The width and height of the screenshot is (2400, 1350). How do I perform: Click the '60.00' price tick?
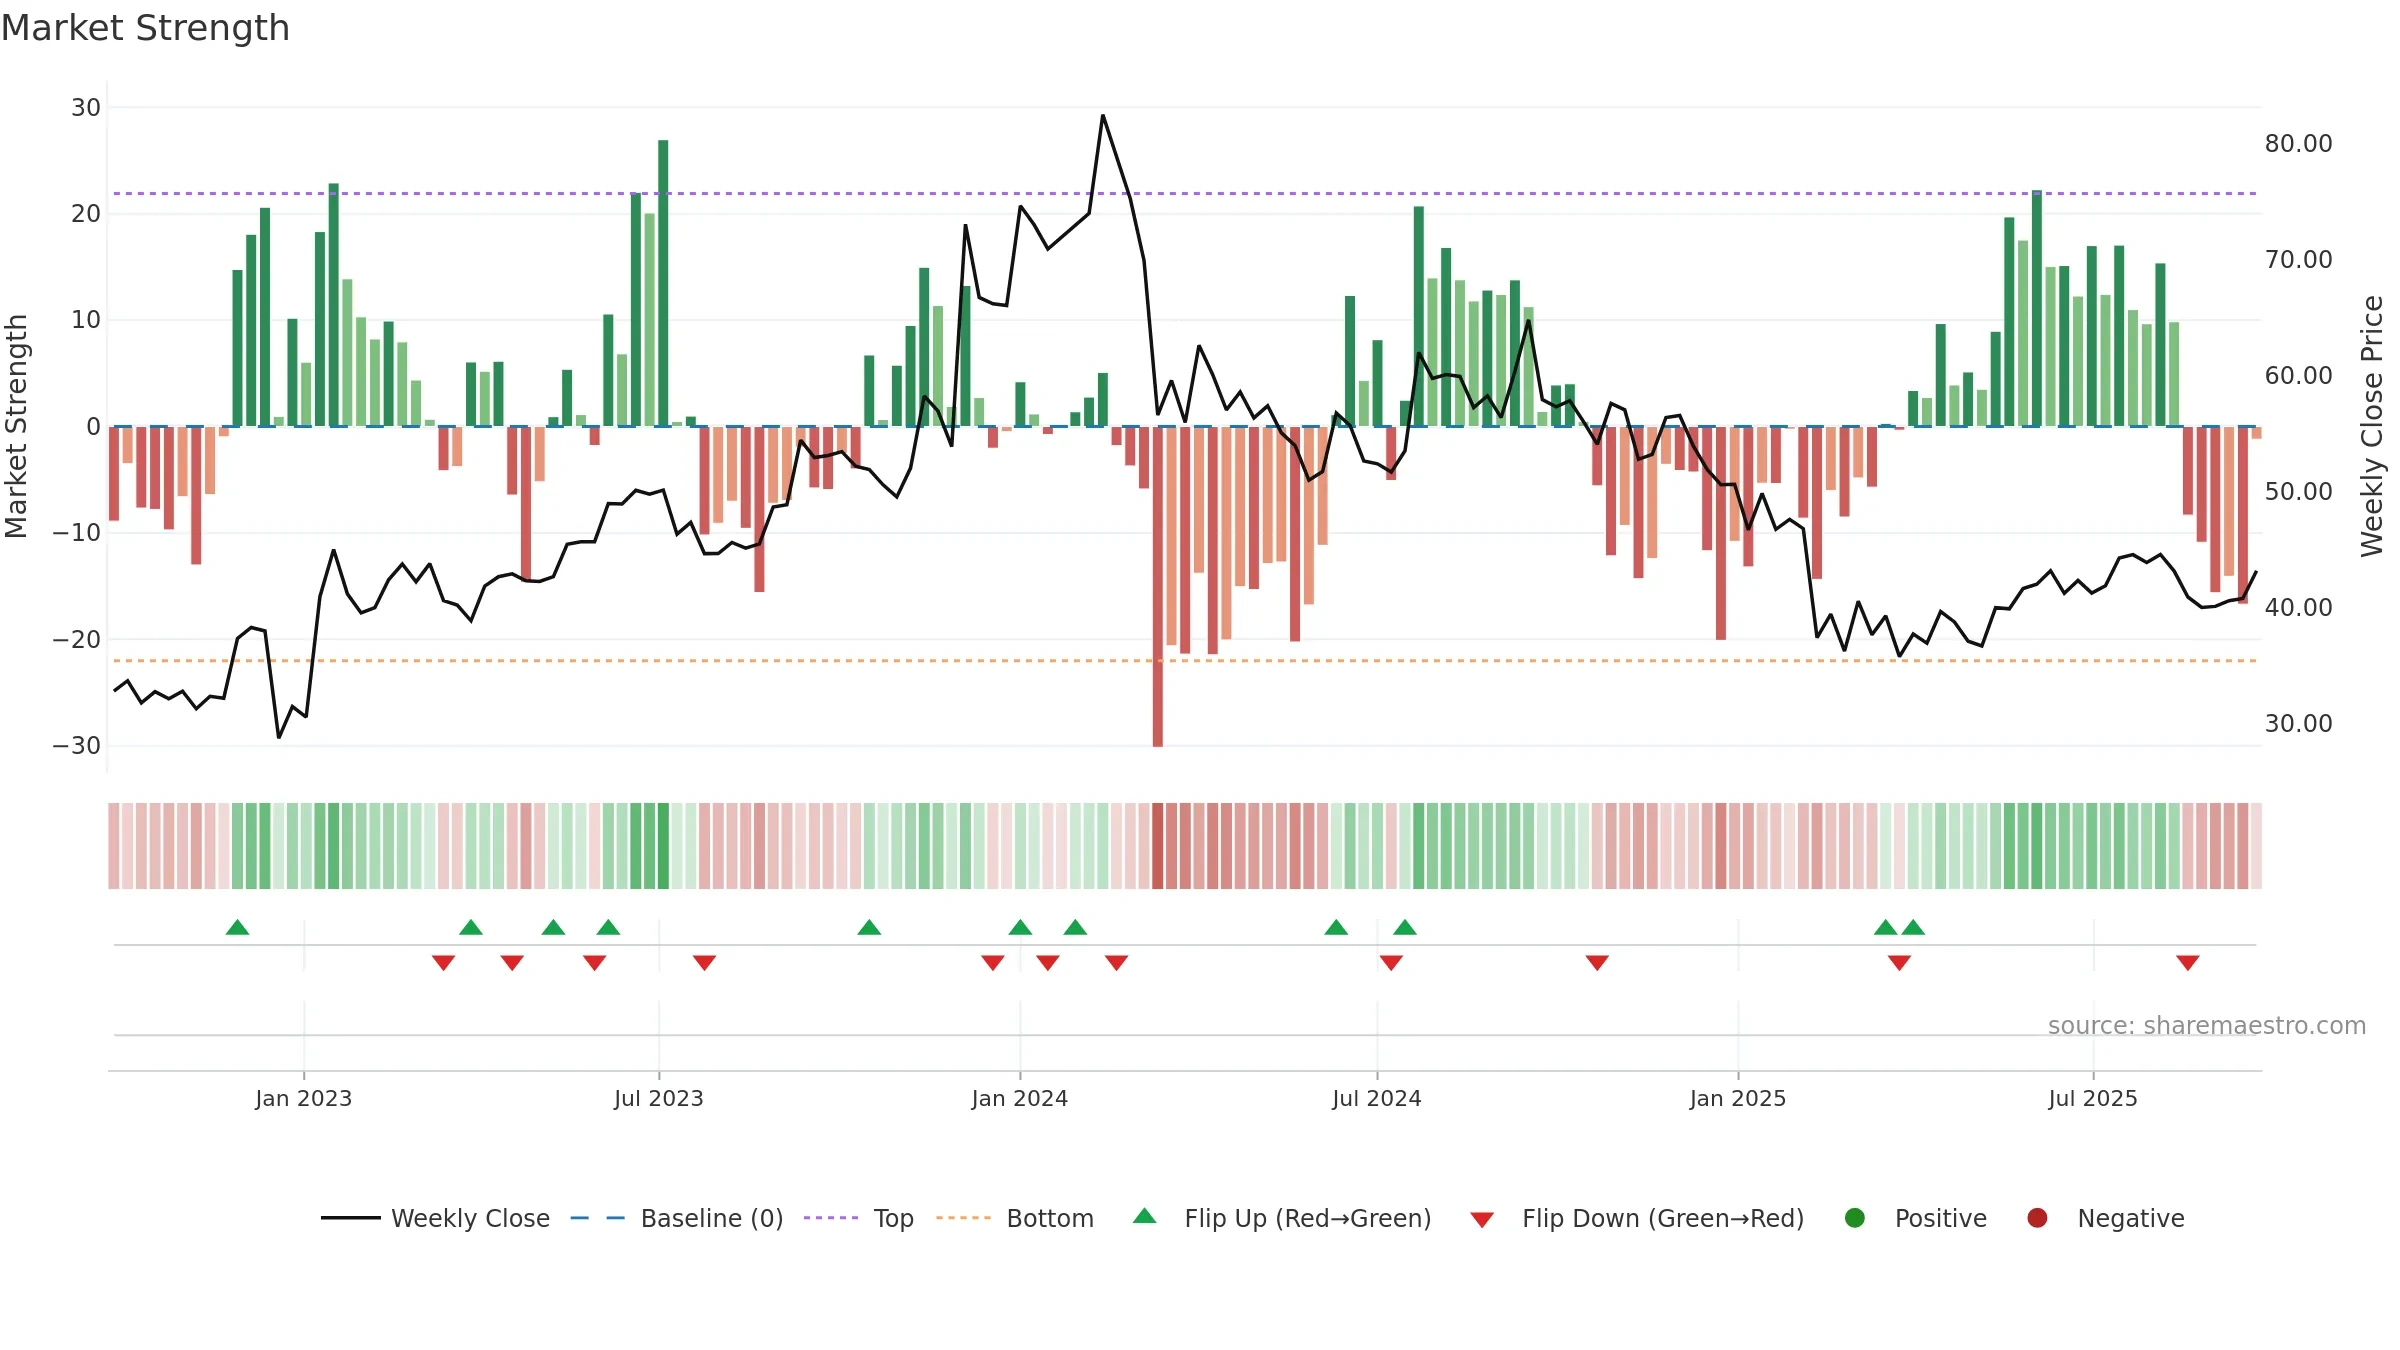click(2299, 375)
